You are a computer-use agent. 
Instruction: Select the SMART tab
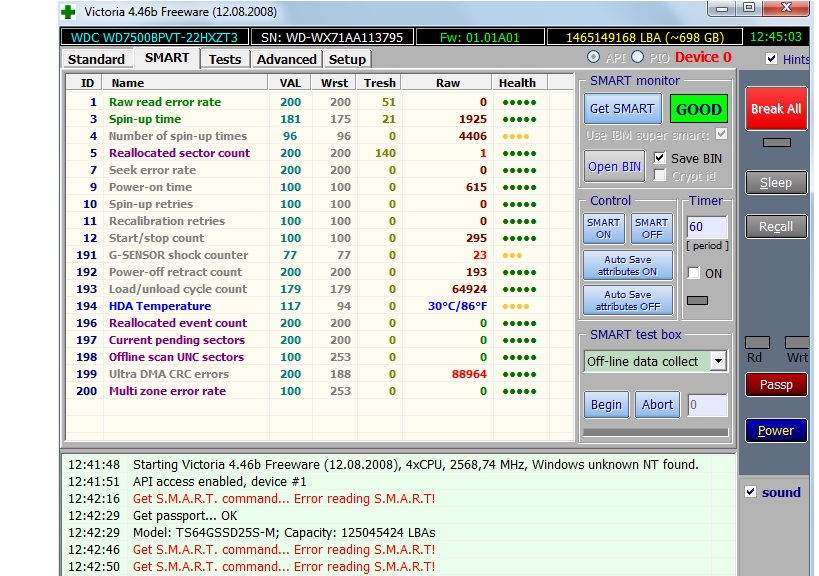(167, 58)
